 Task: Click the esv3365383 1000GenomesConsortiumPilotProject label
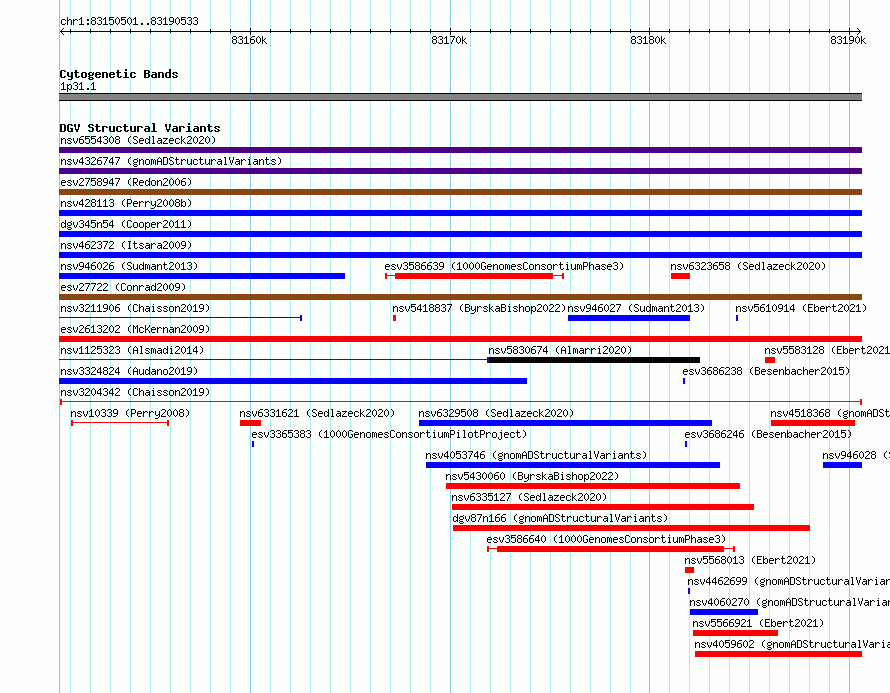click(x=389, y=434)
